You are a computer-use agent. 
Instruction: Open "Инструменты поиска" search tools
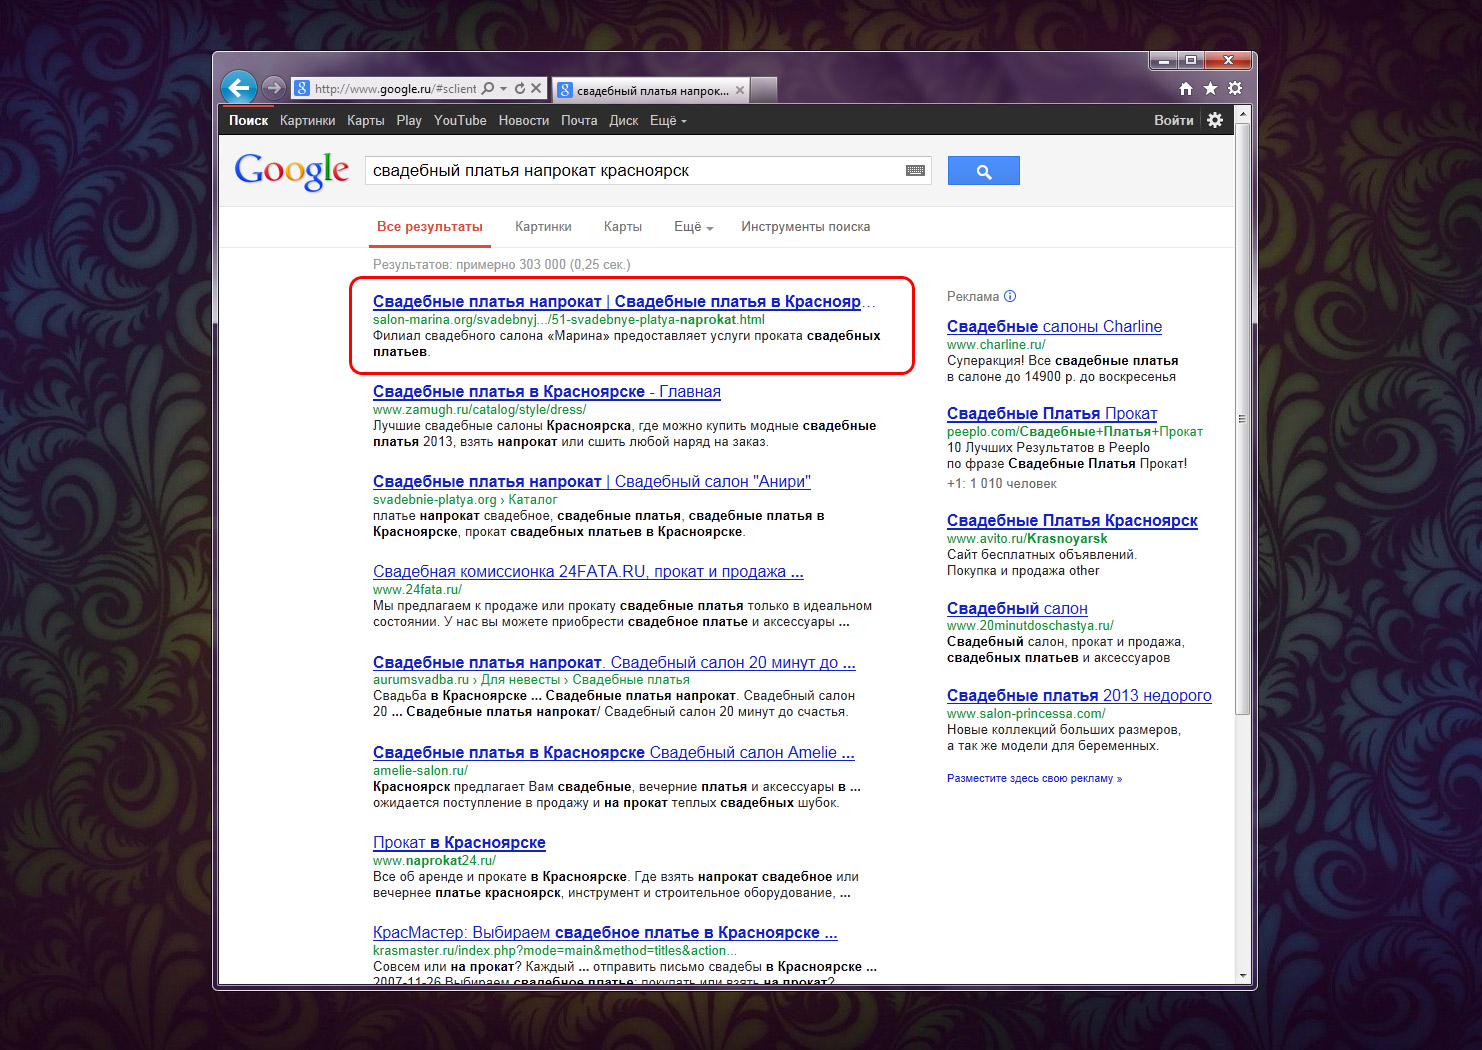tap(805, 227)
